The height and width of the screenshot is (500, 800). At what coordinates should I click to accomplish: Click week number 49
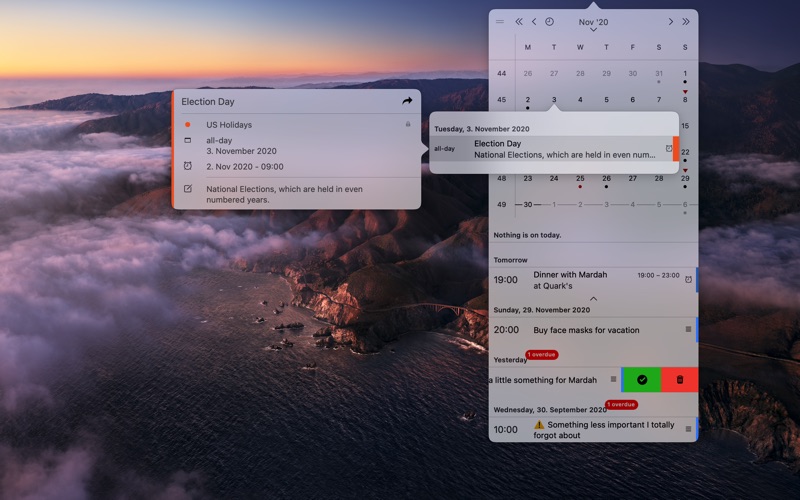[502, 205]
